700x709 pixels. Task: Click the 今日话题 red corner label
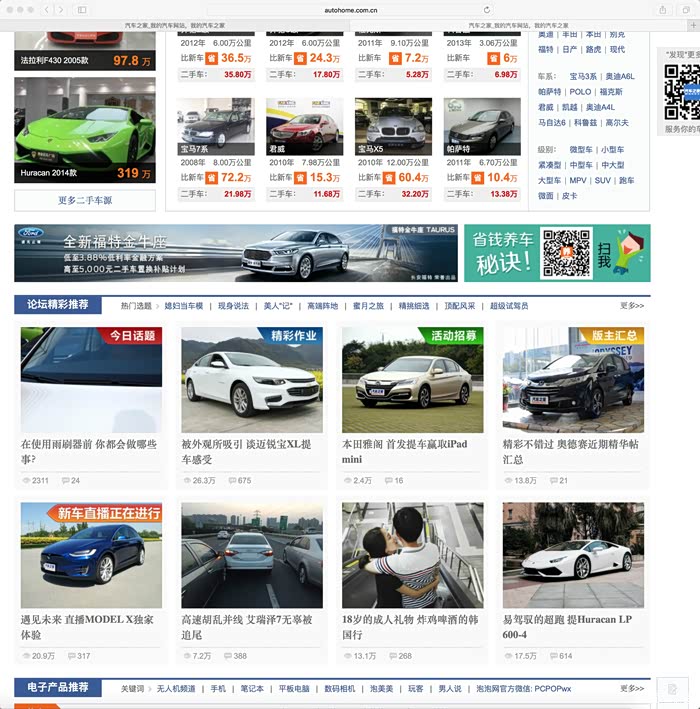pyautogui.click(x=132, y=336)
